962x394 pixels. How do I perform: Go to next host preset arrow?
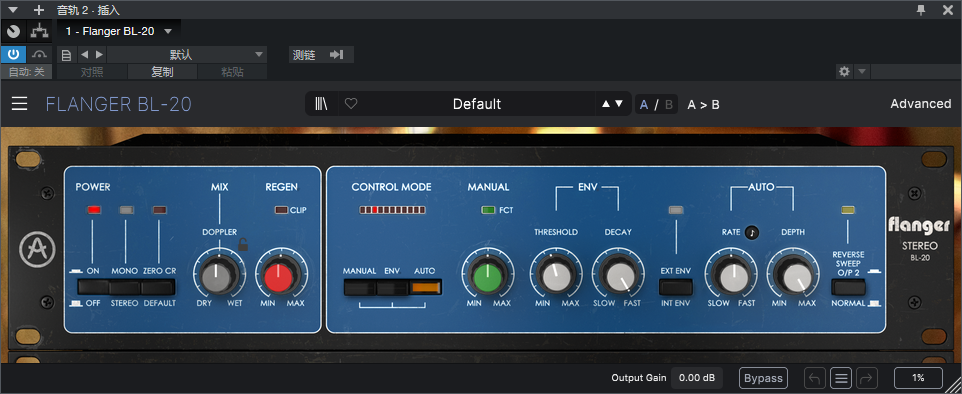pyautogui.click(x=99, y=55)
